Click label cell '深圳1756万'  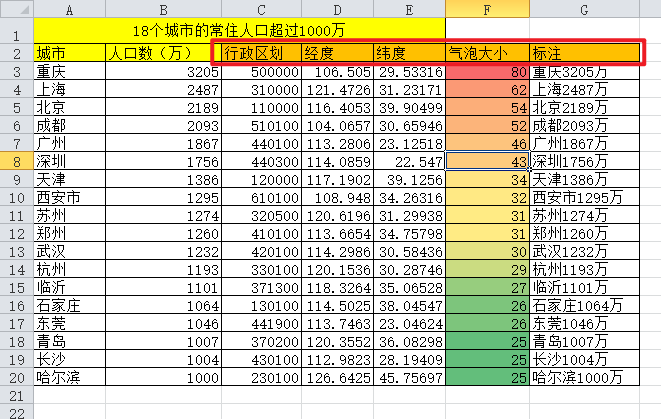coord(584,161)
